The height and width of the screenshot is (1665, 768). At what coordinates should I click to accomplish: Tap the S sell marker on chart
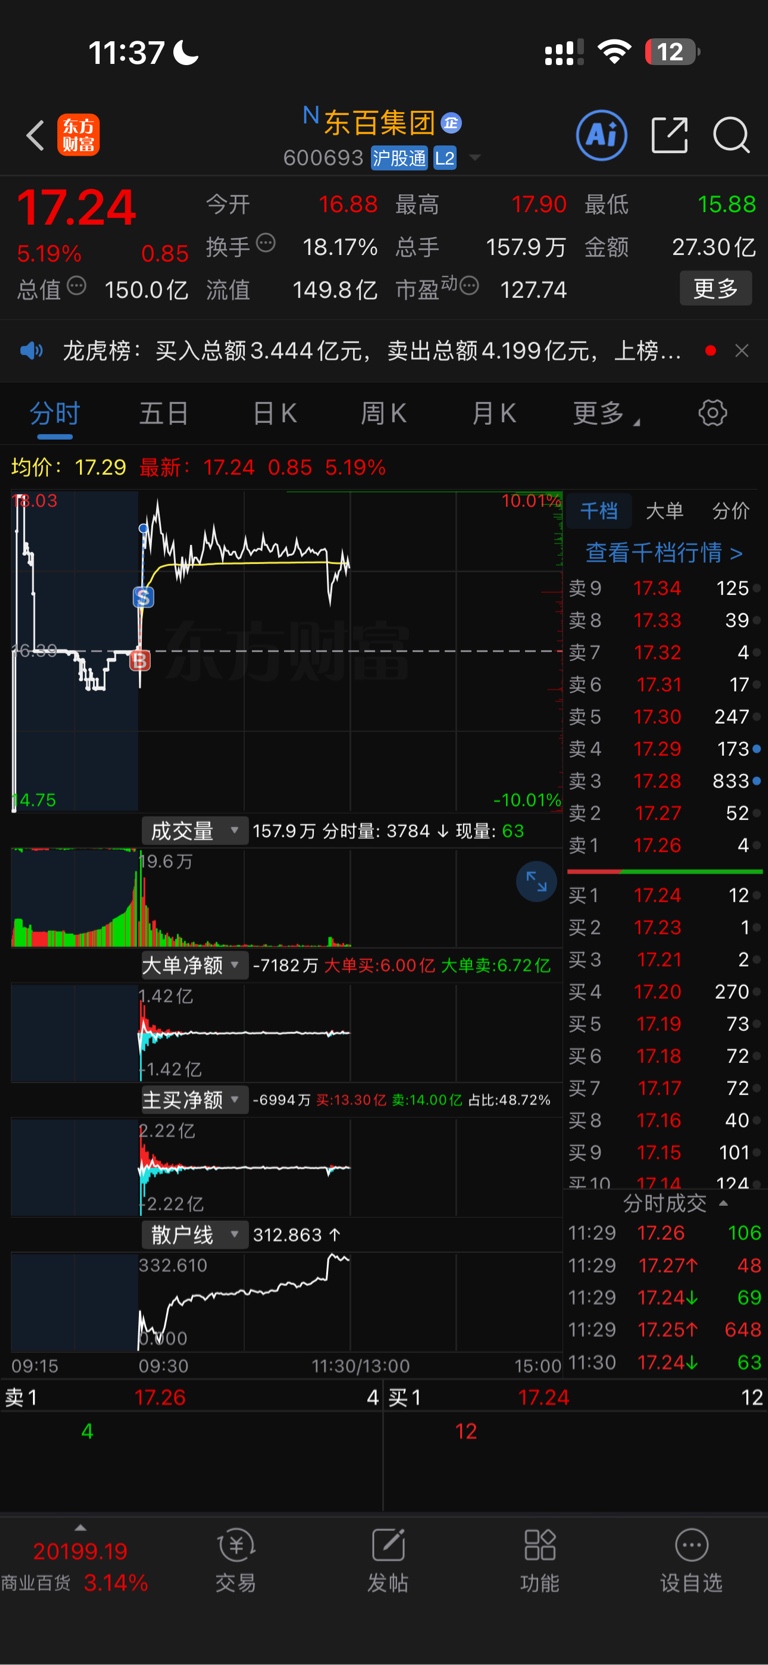tap(143, 598)
